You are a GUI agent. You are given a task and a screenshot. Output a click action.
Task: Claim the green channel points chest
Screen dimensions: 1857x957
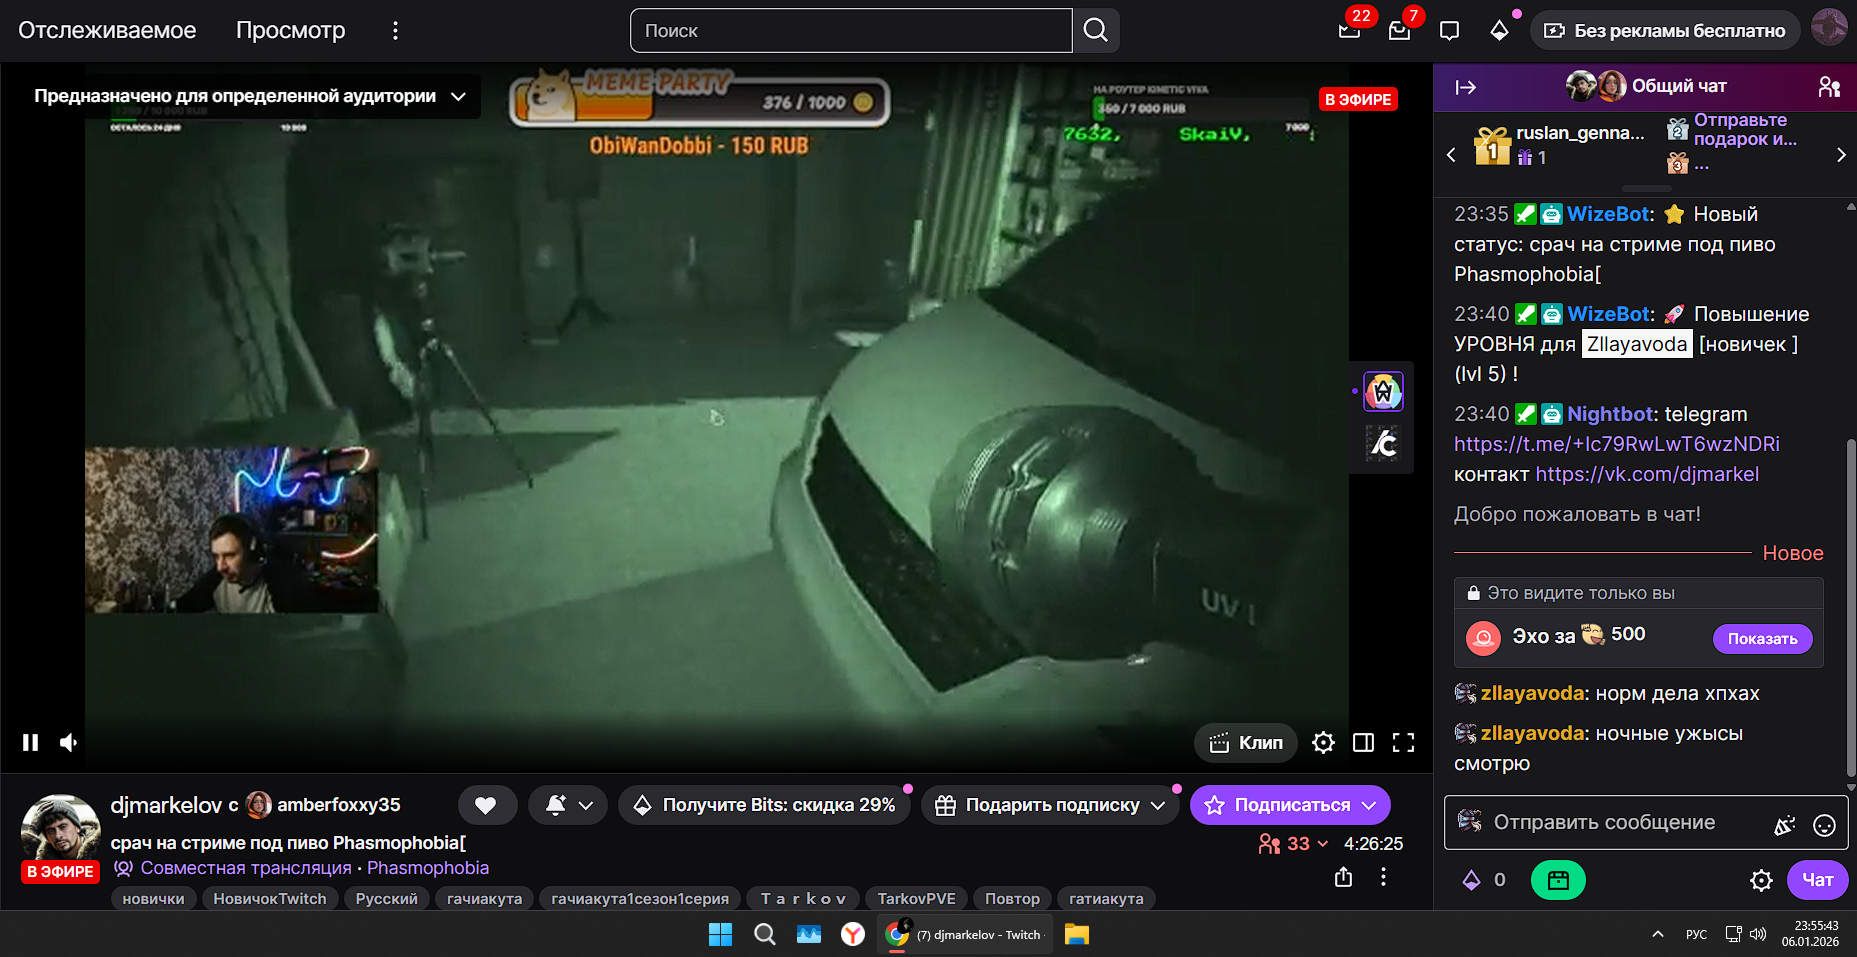coord(1558,880)
